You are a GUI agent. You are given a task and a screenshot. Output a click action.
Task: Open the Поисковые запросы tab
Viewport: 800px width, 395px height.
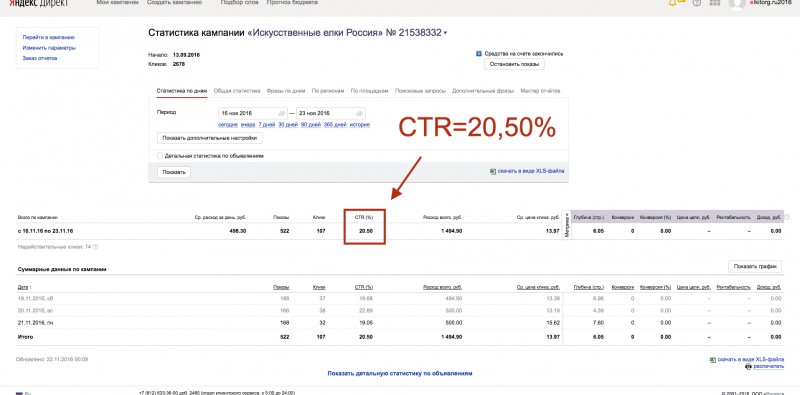pyautogui.click(x=420, y=91)
